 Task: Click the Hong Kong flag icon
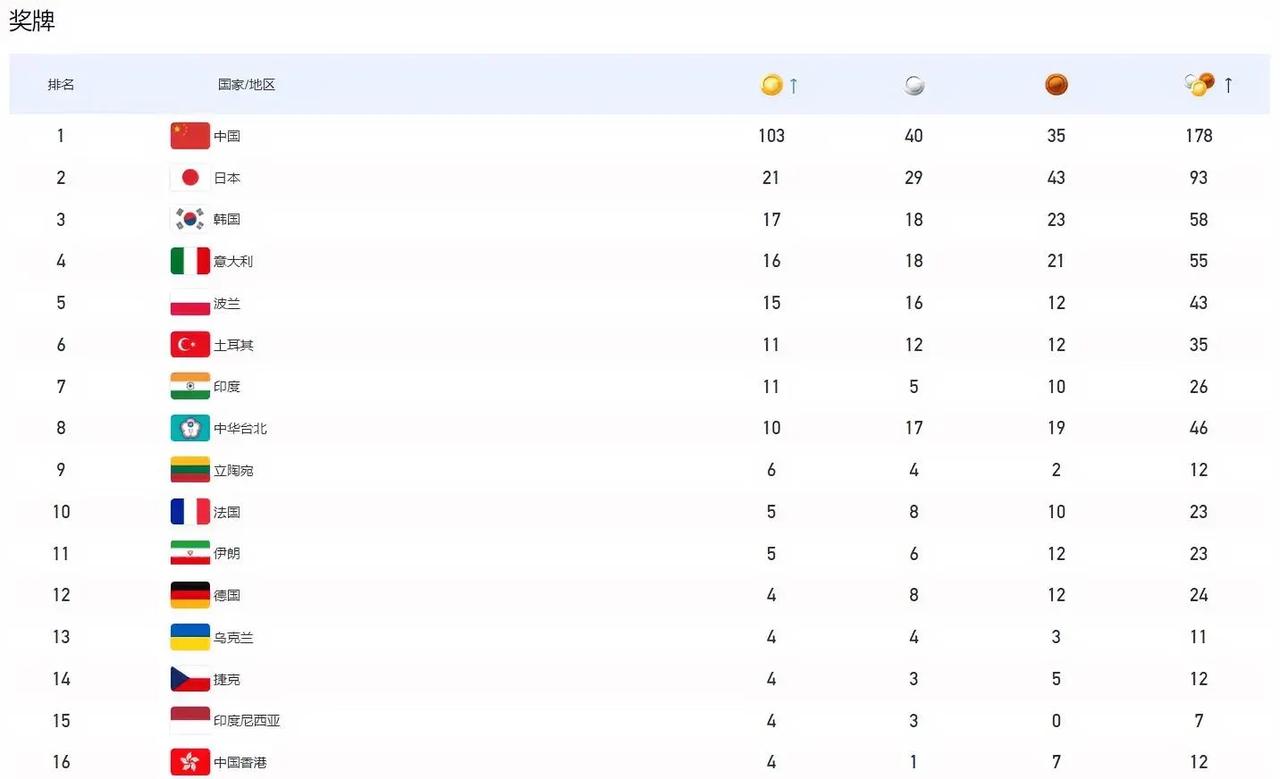pos(190,762)
